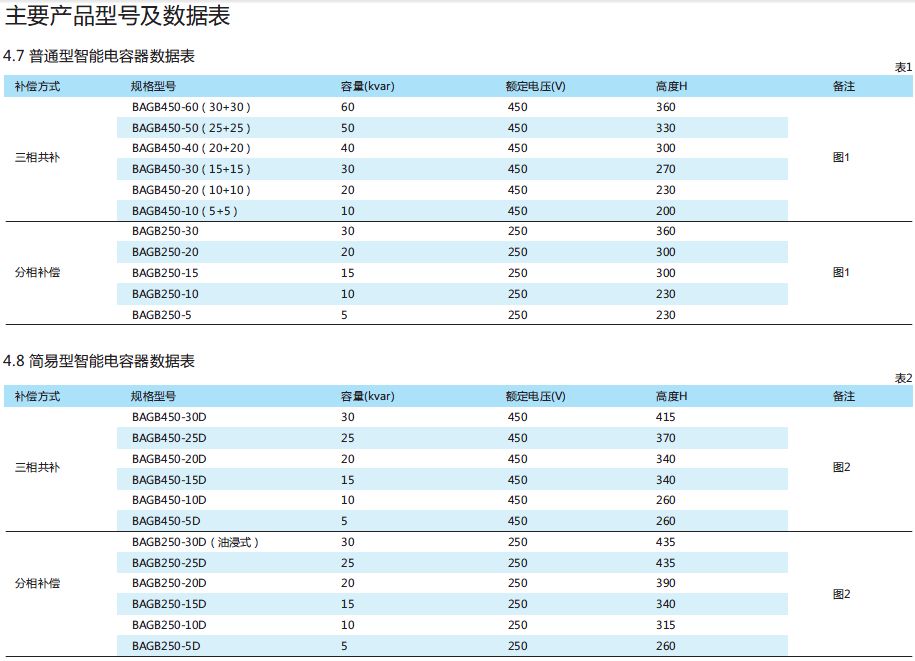This screenshot has width=915, height=661.
Task: Click capacity value 25 in BAGB250-25D row
Action: point(348,563)
